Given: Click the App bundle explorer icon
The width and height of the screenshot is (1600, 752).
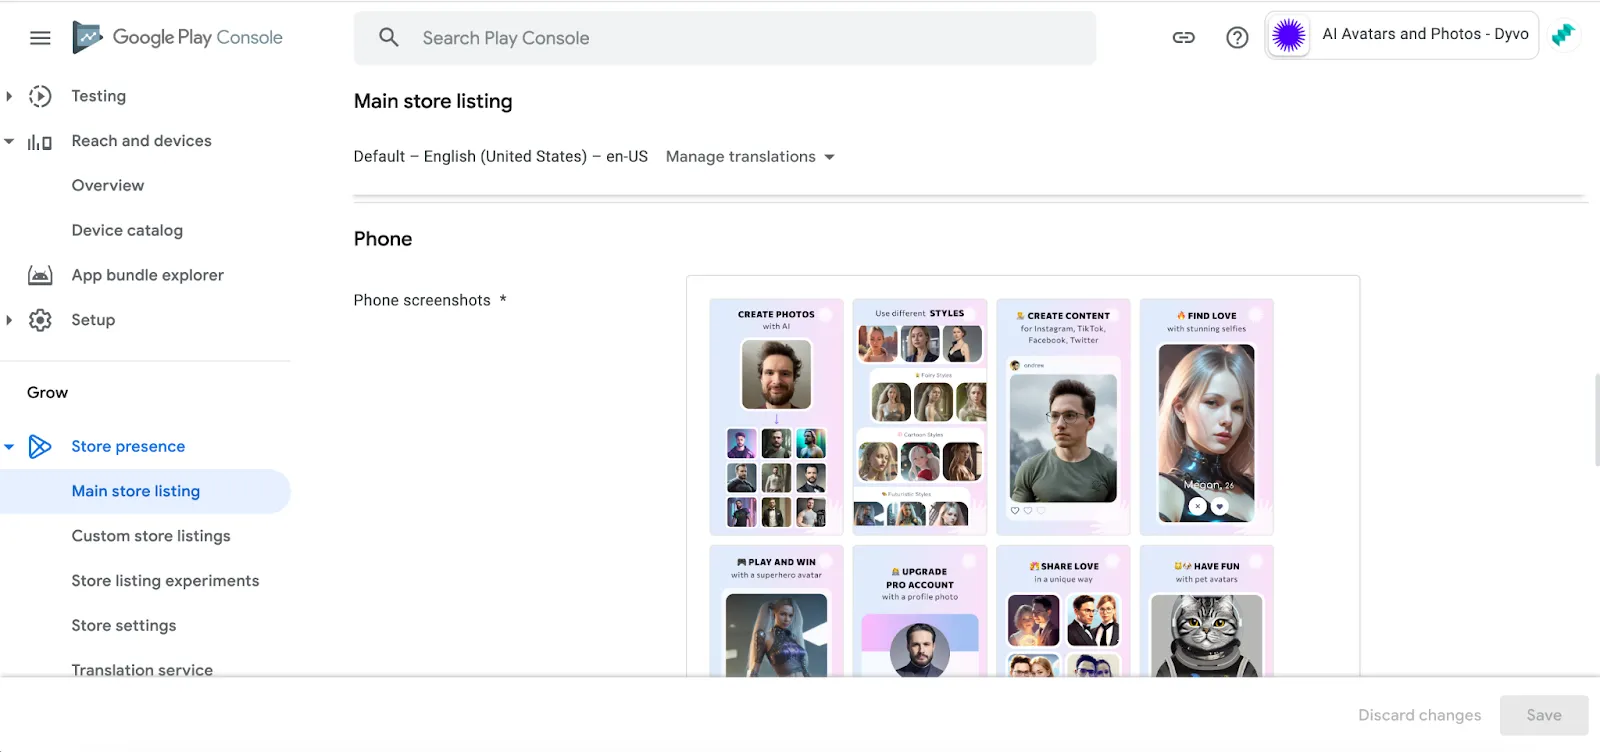Looking at the screenshot, I should [x=40, y=275].
